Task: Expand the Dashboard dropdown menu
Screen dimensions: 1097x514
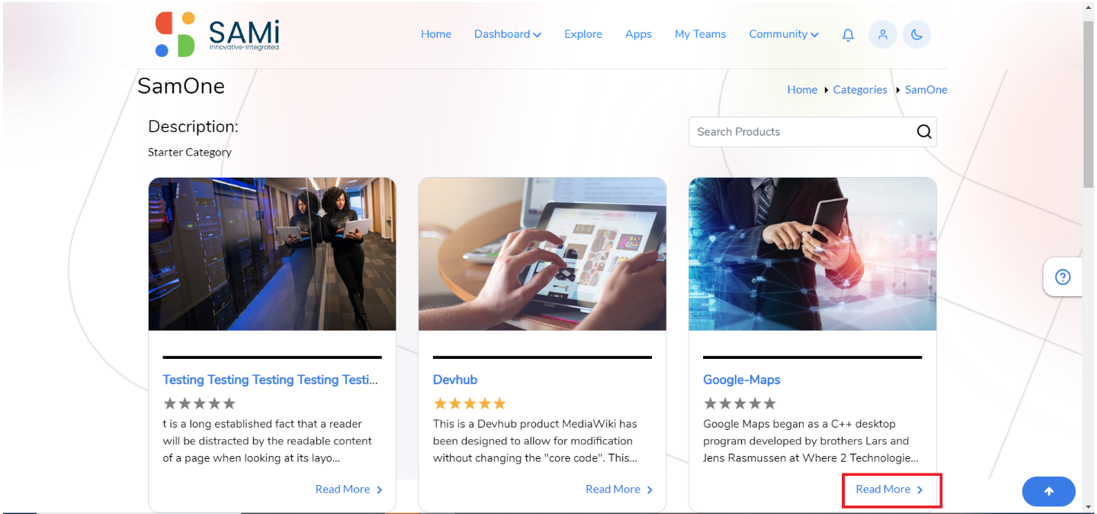Action: (507, 34)
